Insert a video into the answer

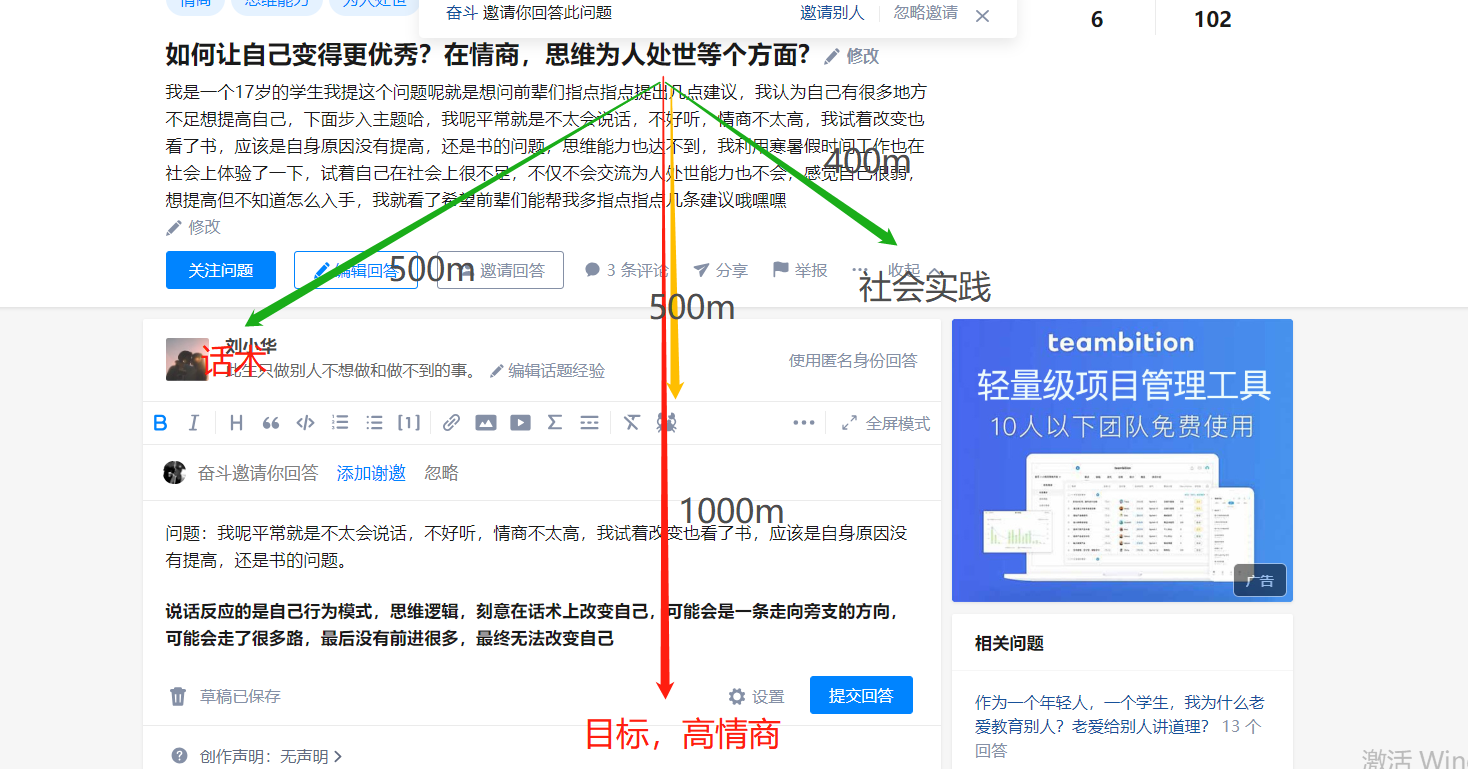pos(520,422)
